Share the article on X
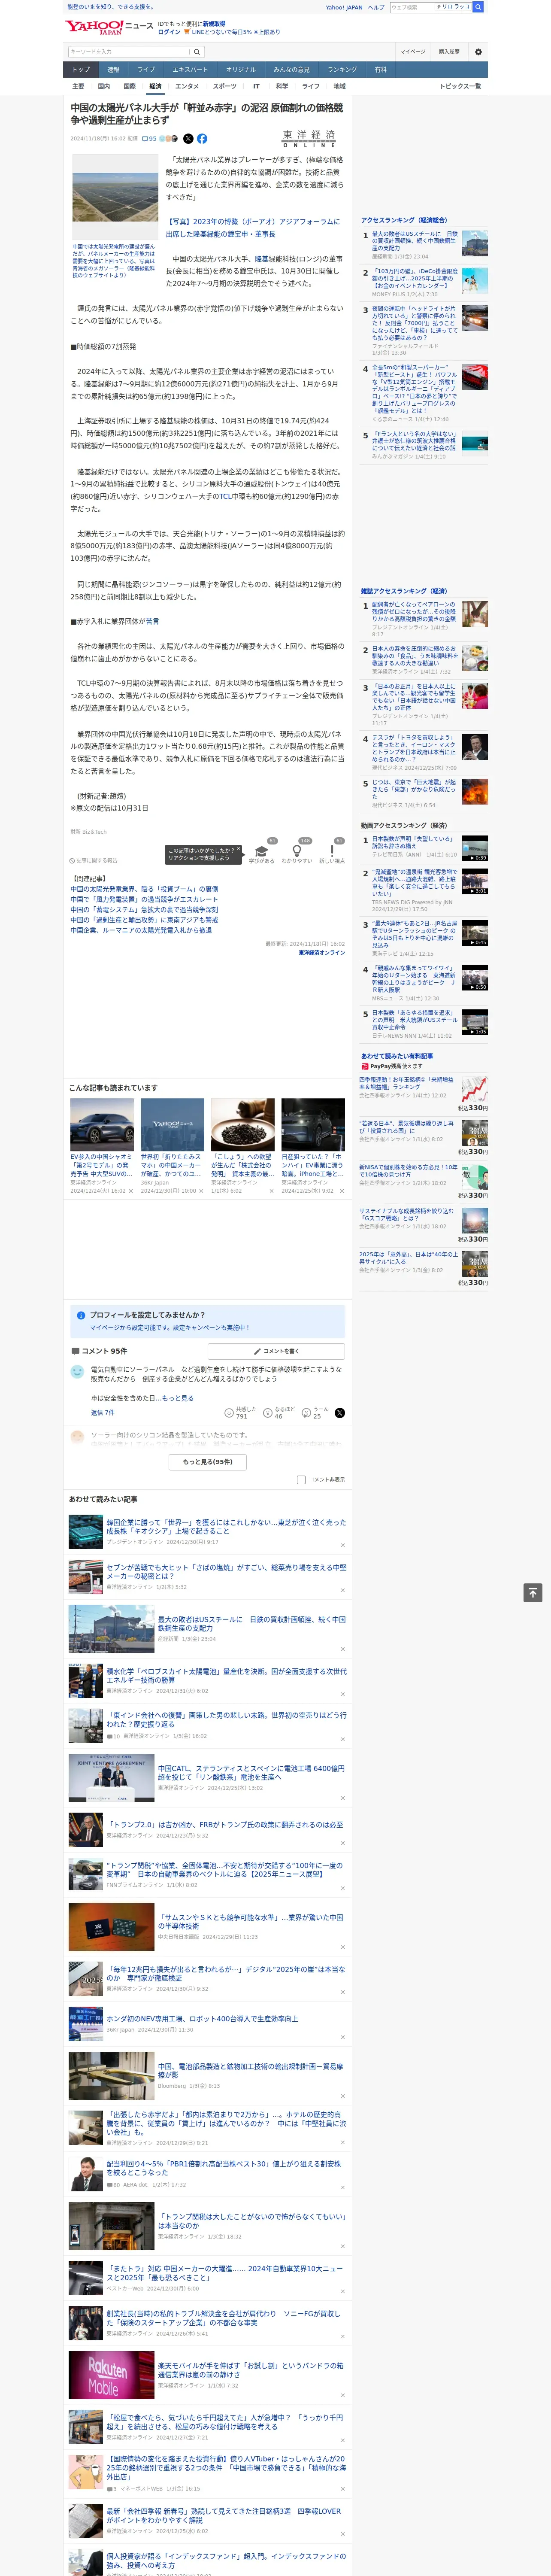551x2576 pixels. pyautogui.click(x=188, y=139)
